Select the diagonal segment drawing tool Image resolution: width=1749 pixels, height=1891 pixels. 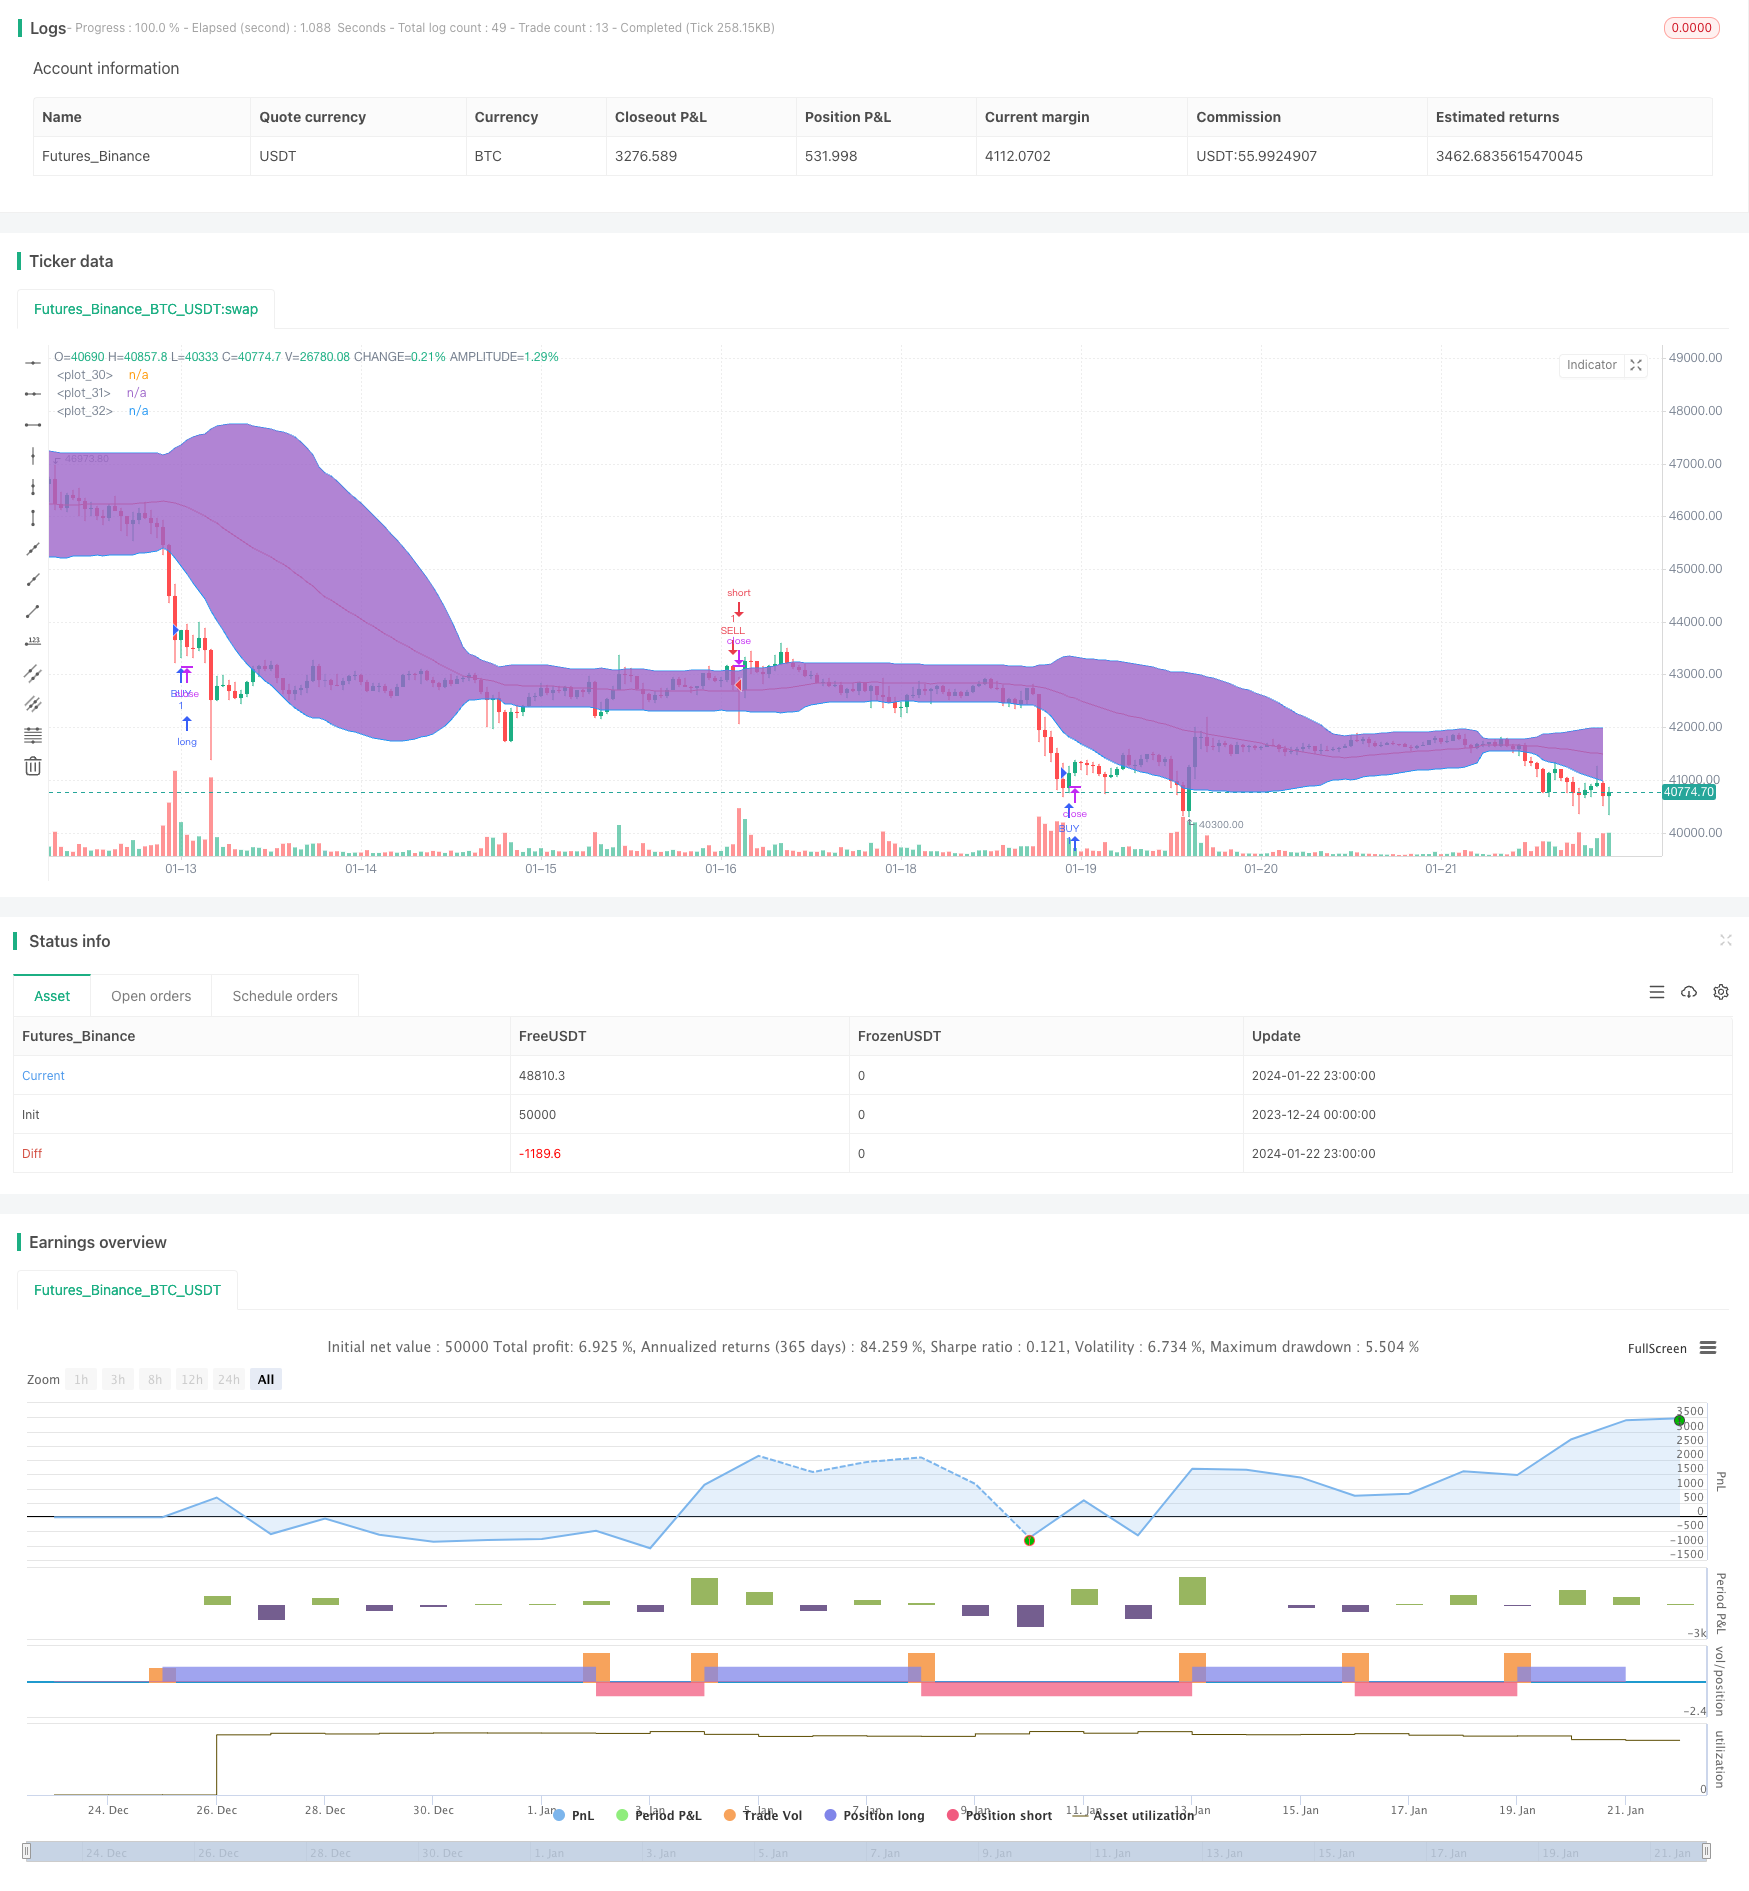point(33,611)
